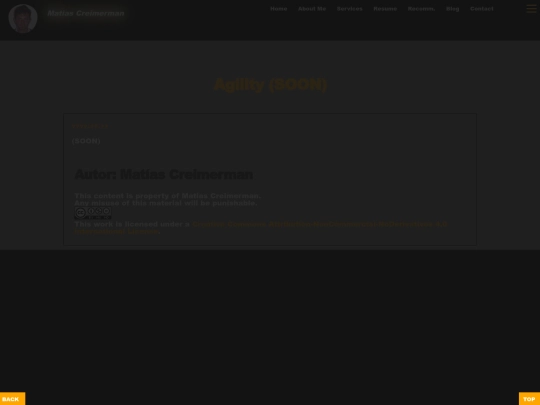Open the Recomm. menu item
Screen dimensions: 540x405
click(421, 9)
